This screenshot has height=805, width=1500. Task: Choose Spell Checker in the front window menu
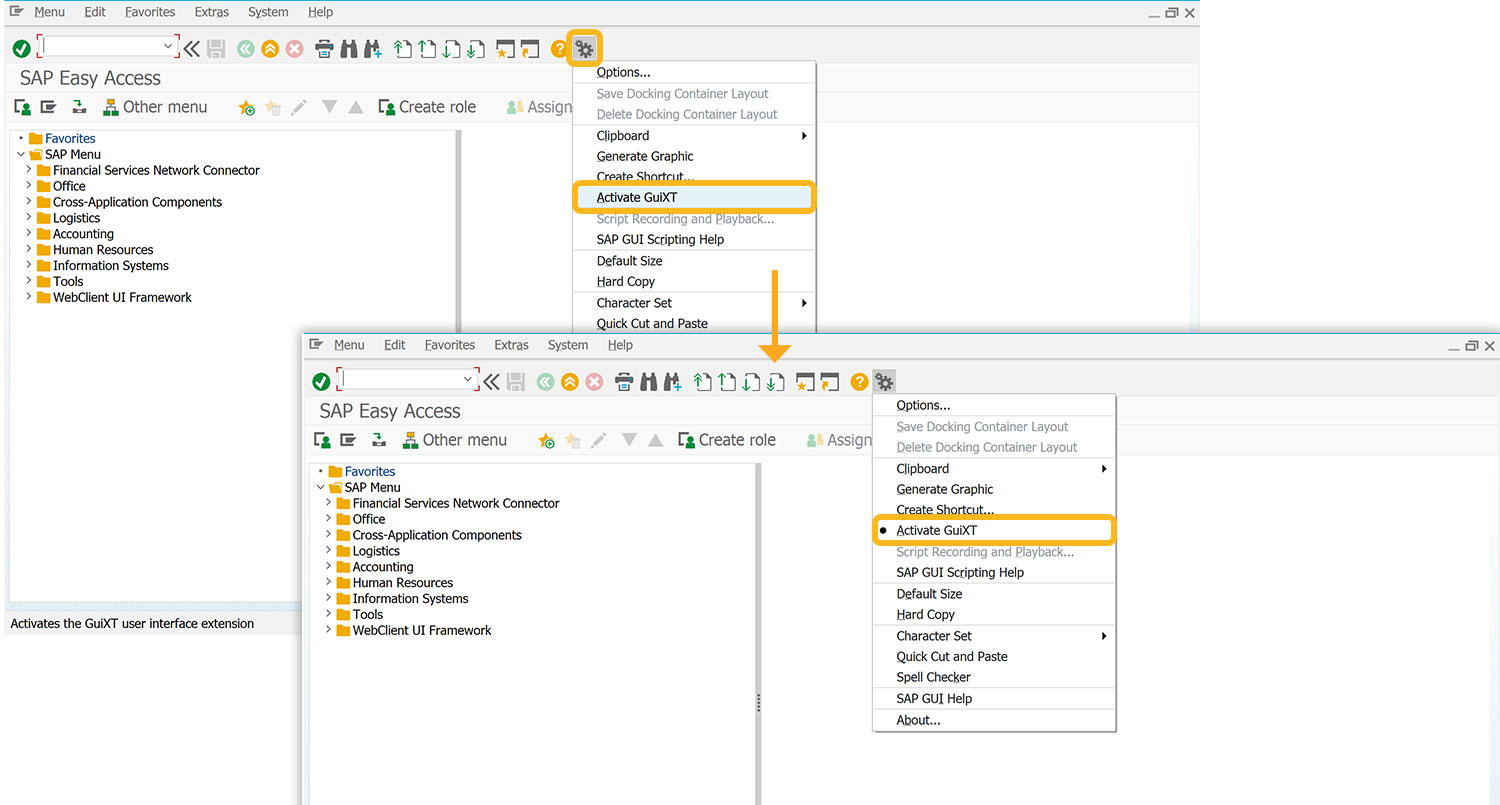pyautogui.click(x=994, y=677)
